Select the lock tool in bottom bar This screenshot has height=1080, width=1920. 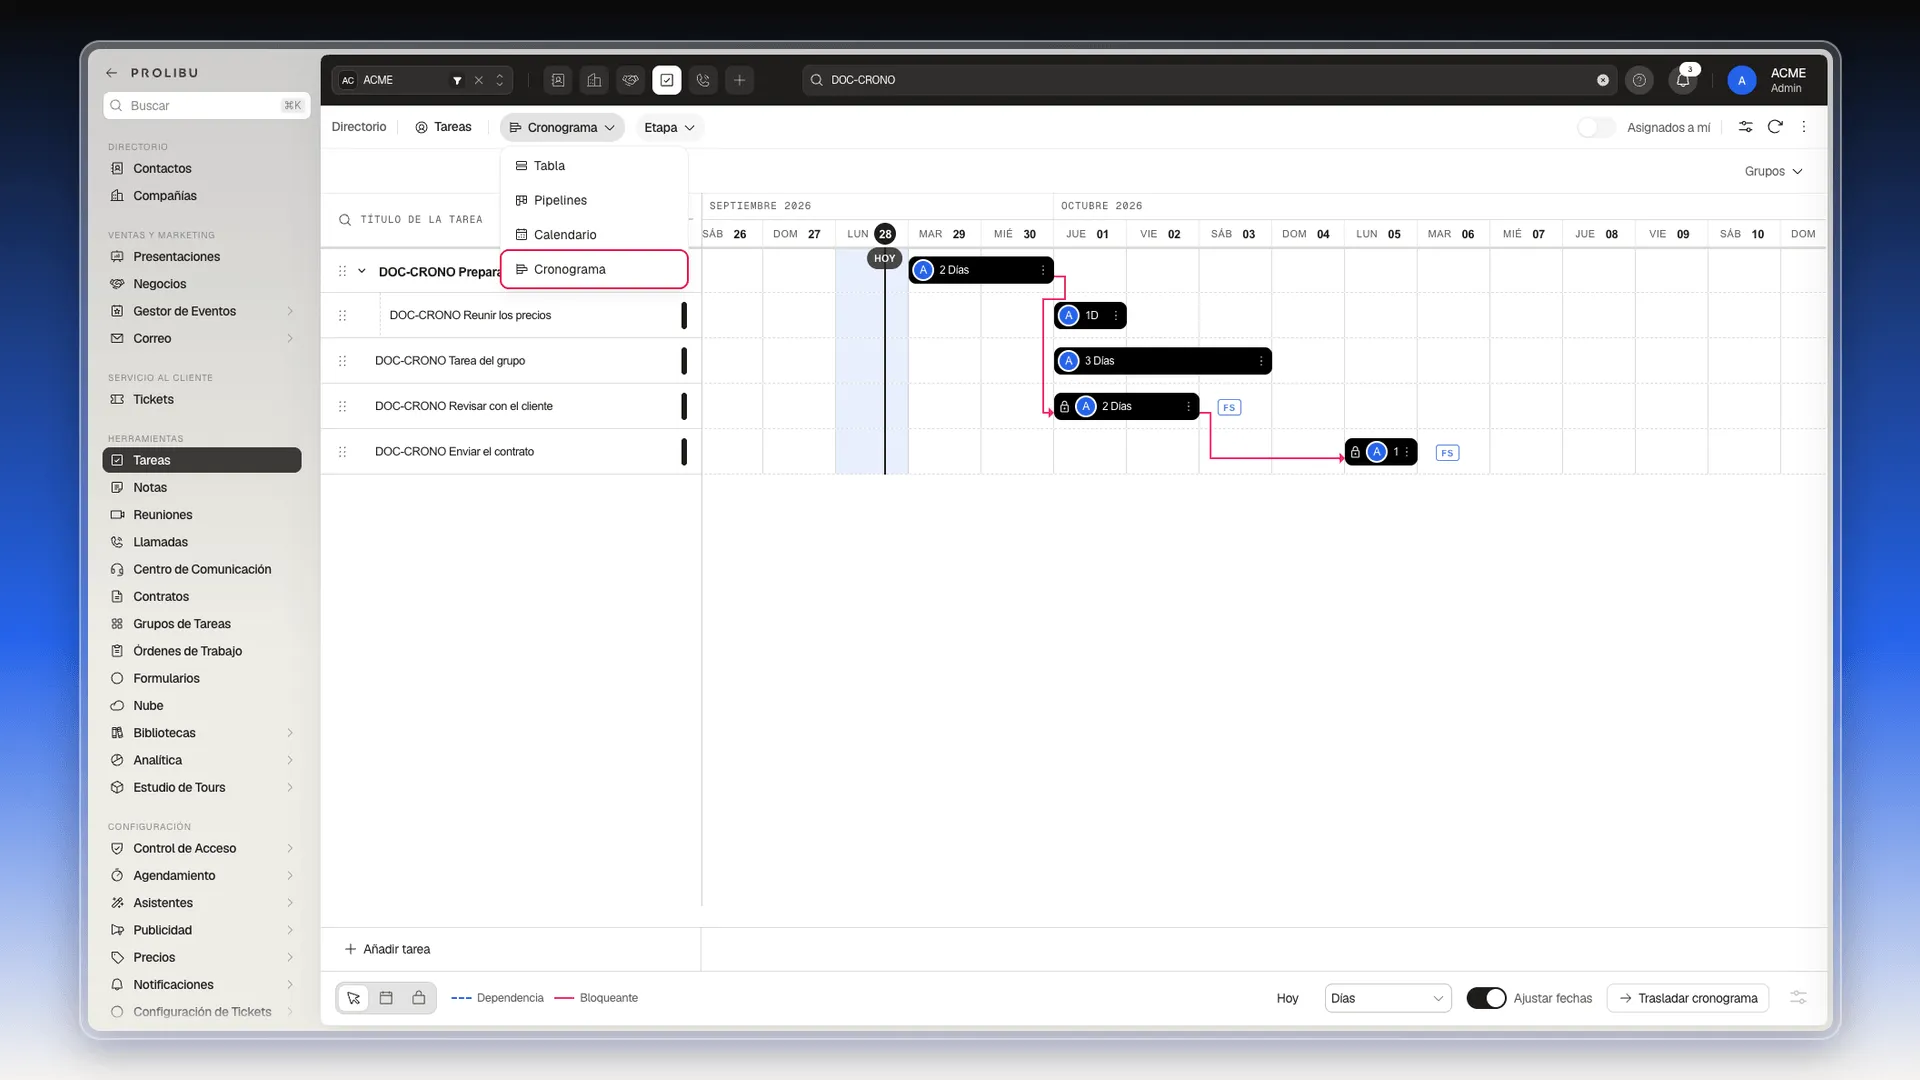point(419,998)
